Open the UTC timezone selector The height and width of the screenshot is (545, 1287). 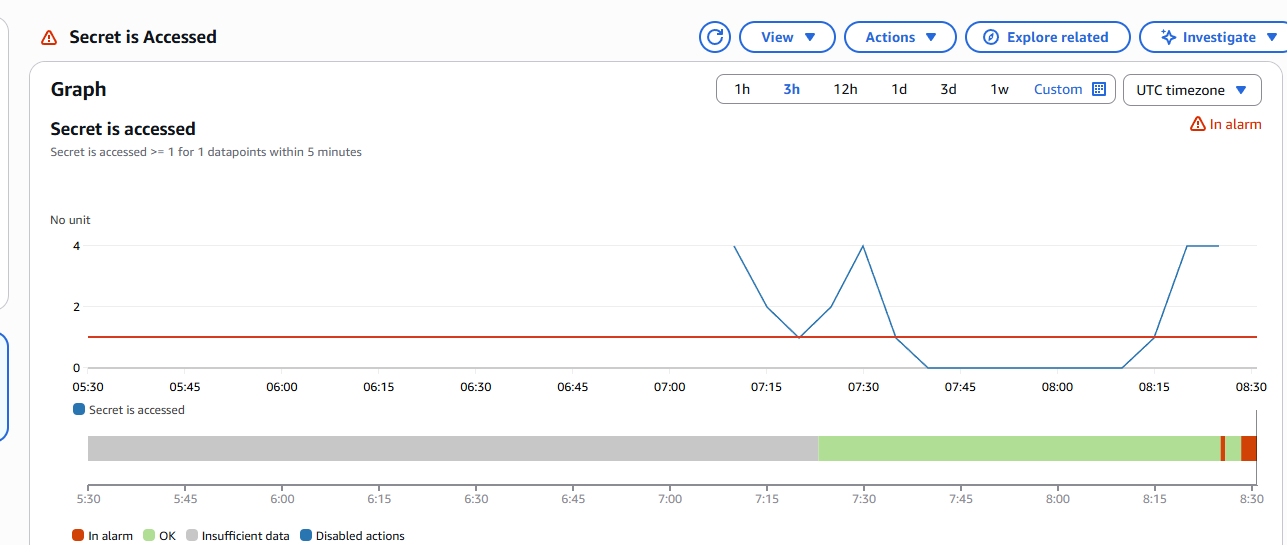(1191, 89)
